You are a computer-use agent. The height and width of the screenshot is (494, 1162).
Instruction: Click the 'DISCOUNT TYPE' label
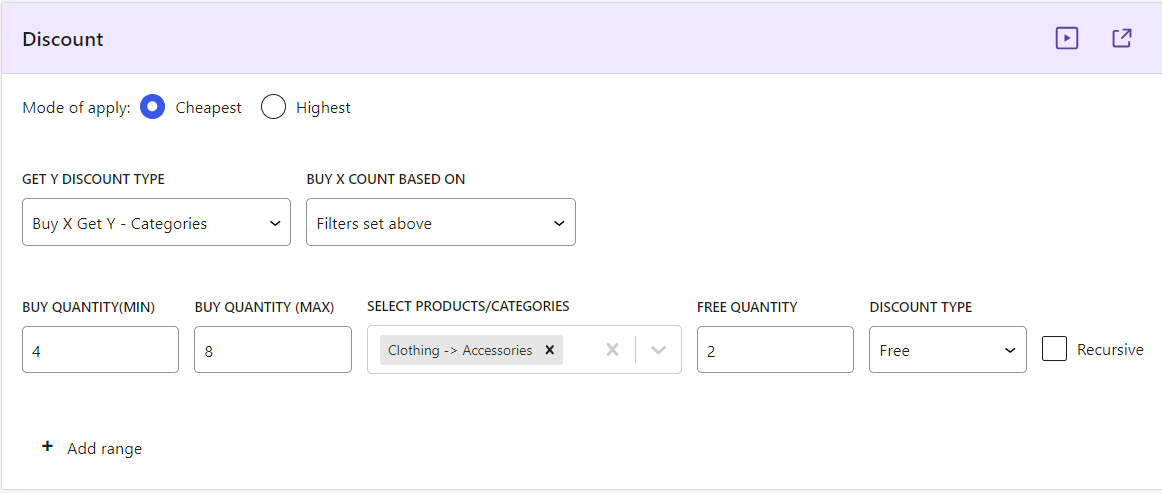click(920, 307)
